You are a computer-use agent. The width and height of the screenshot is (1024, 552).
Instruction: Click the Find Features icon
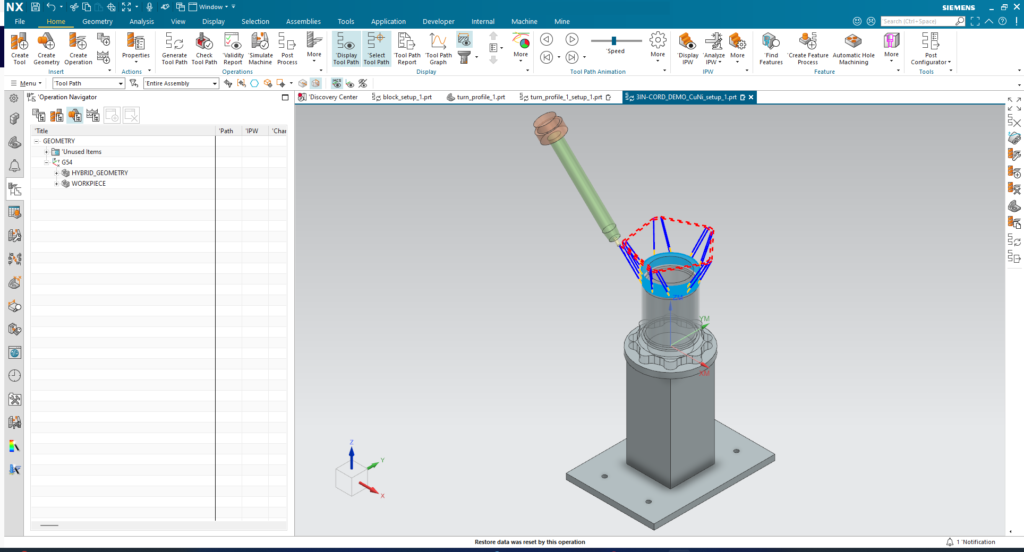coord(770,47)
